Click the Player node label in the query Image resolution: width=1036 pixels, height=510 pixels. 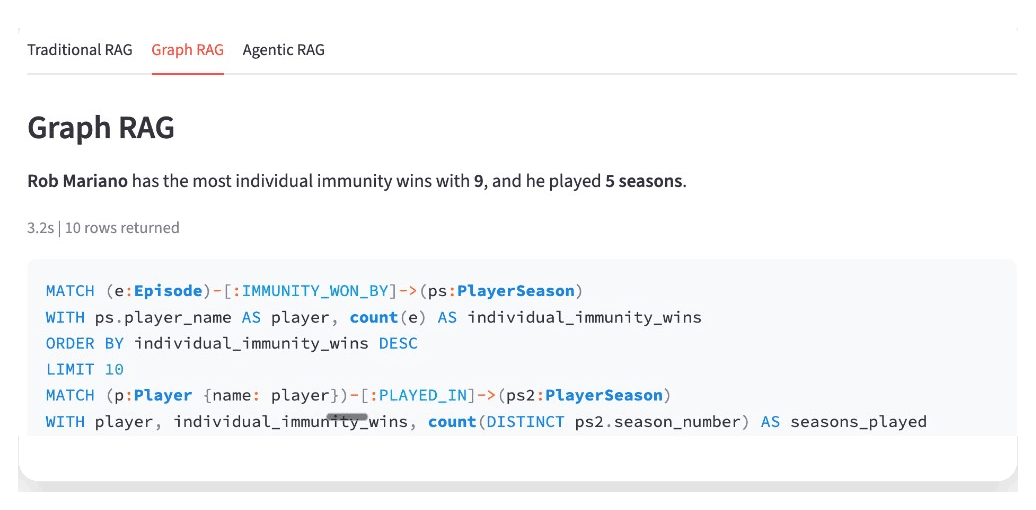pyautogui.click(x=163, y=395)
